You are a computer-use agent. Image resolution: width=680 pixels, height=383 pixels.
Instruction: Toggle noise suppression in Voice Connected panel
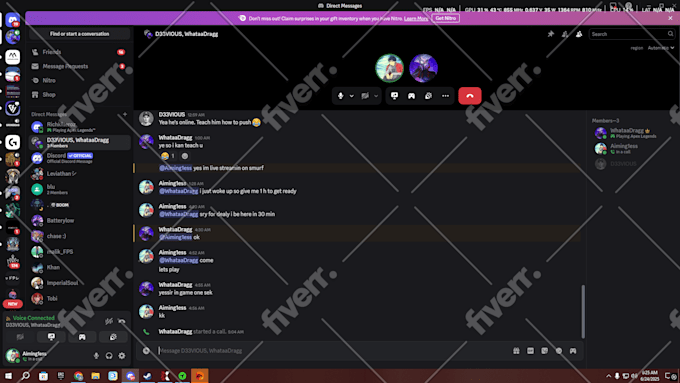point(108,321)
